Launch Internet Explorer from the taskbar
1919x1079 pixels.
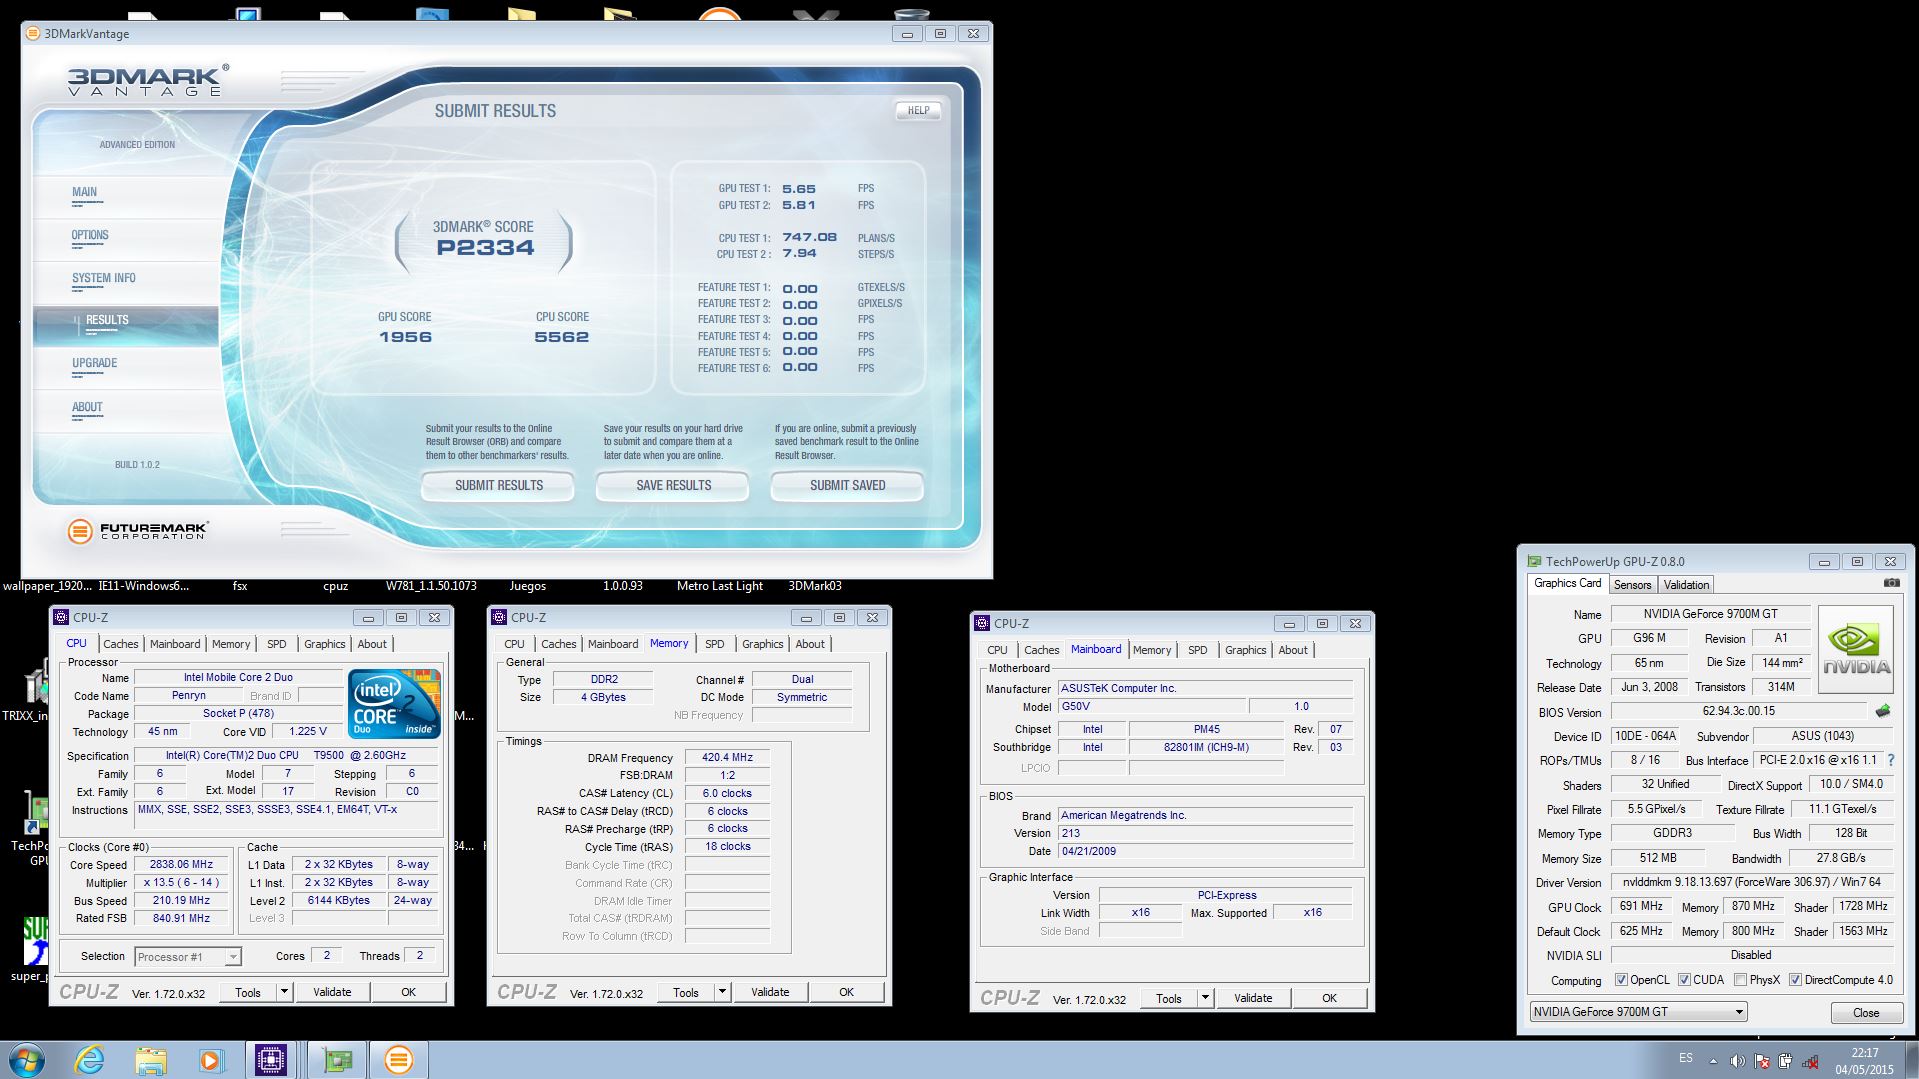tap(90, 1060)
